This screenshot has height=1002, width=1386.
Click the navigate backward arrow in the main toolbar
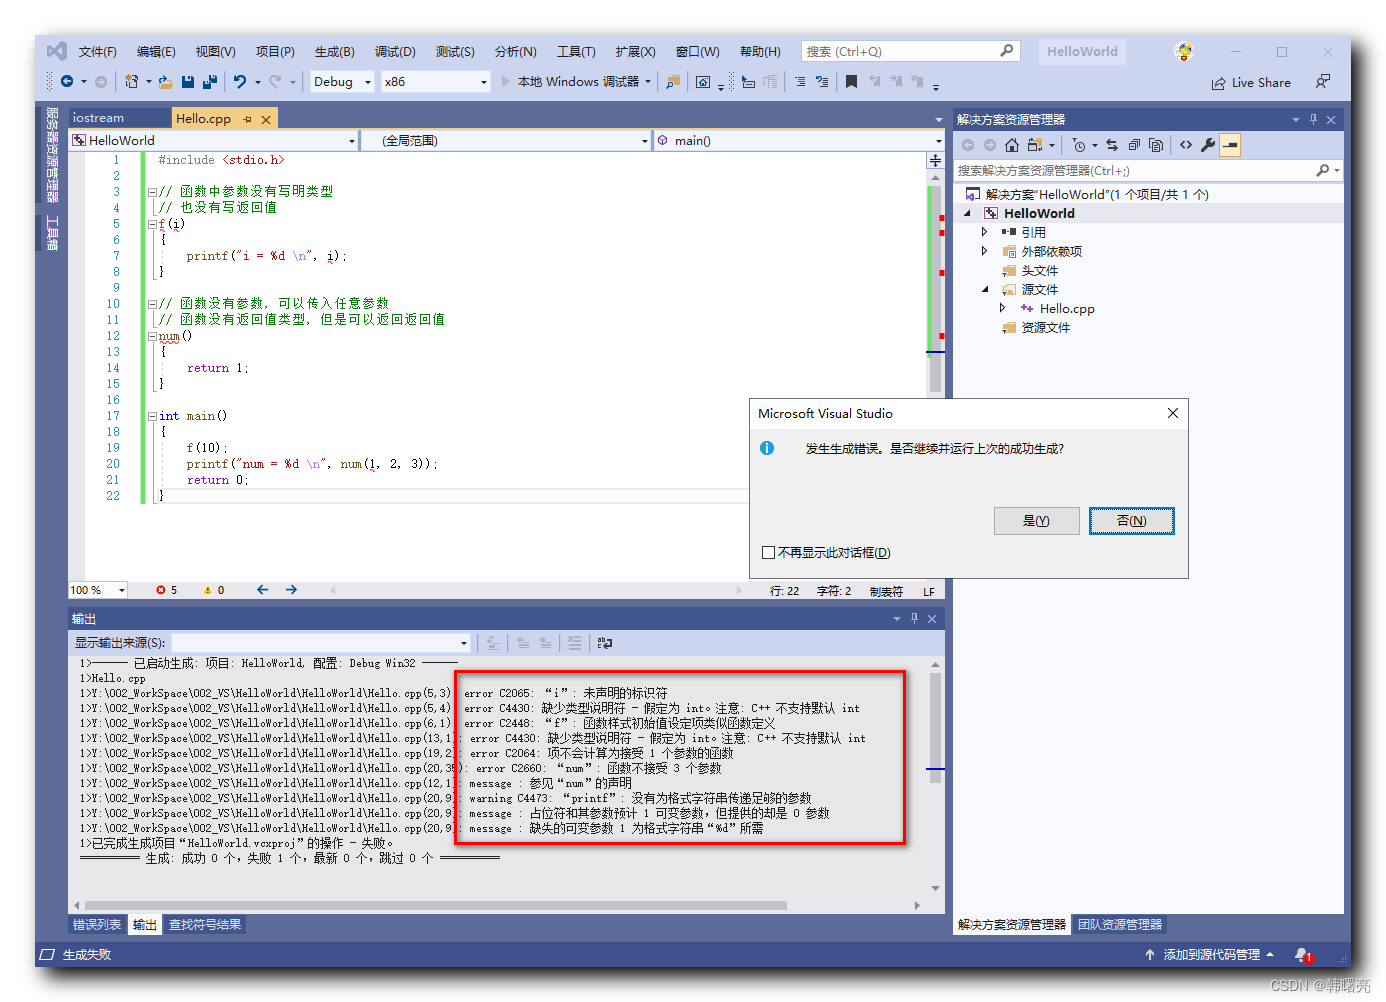67,82
